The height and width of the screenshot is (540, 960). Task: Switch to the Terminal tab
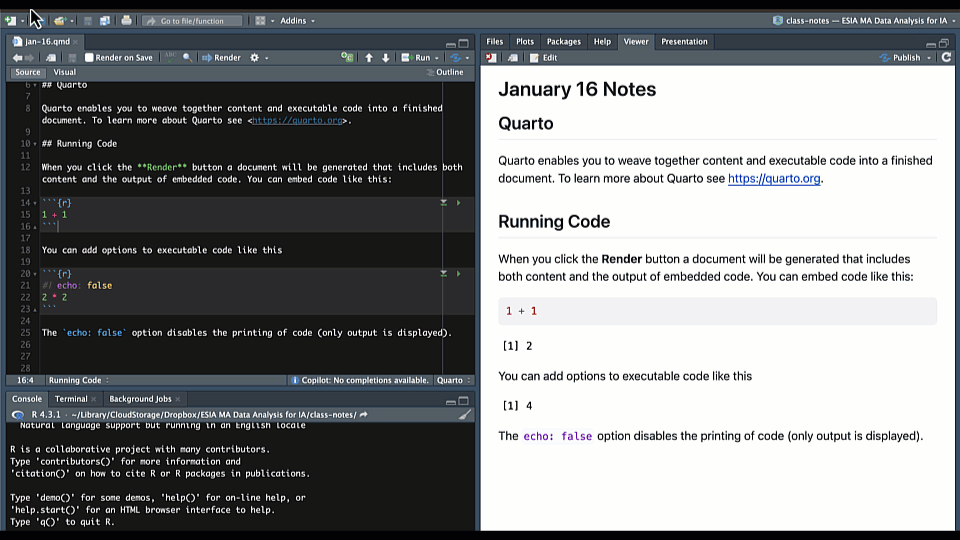pos(71,399)
